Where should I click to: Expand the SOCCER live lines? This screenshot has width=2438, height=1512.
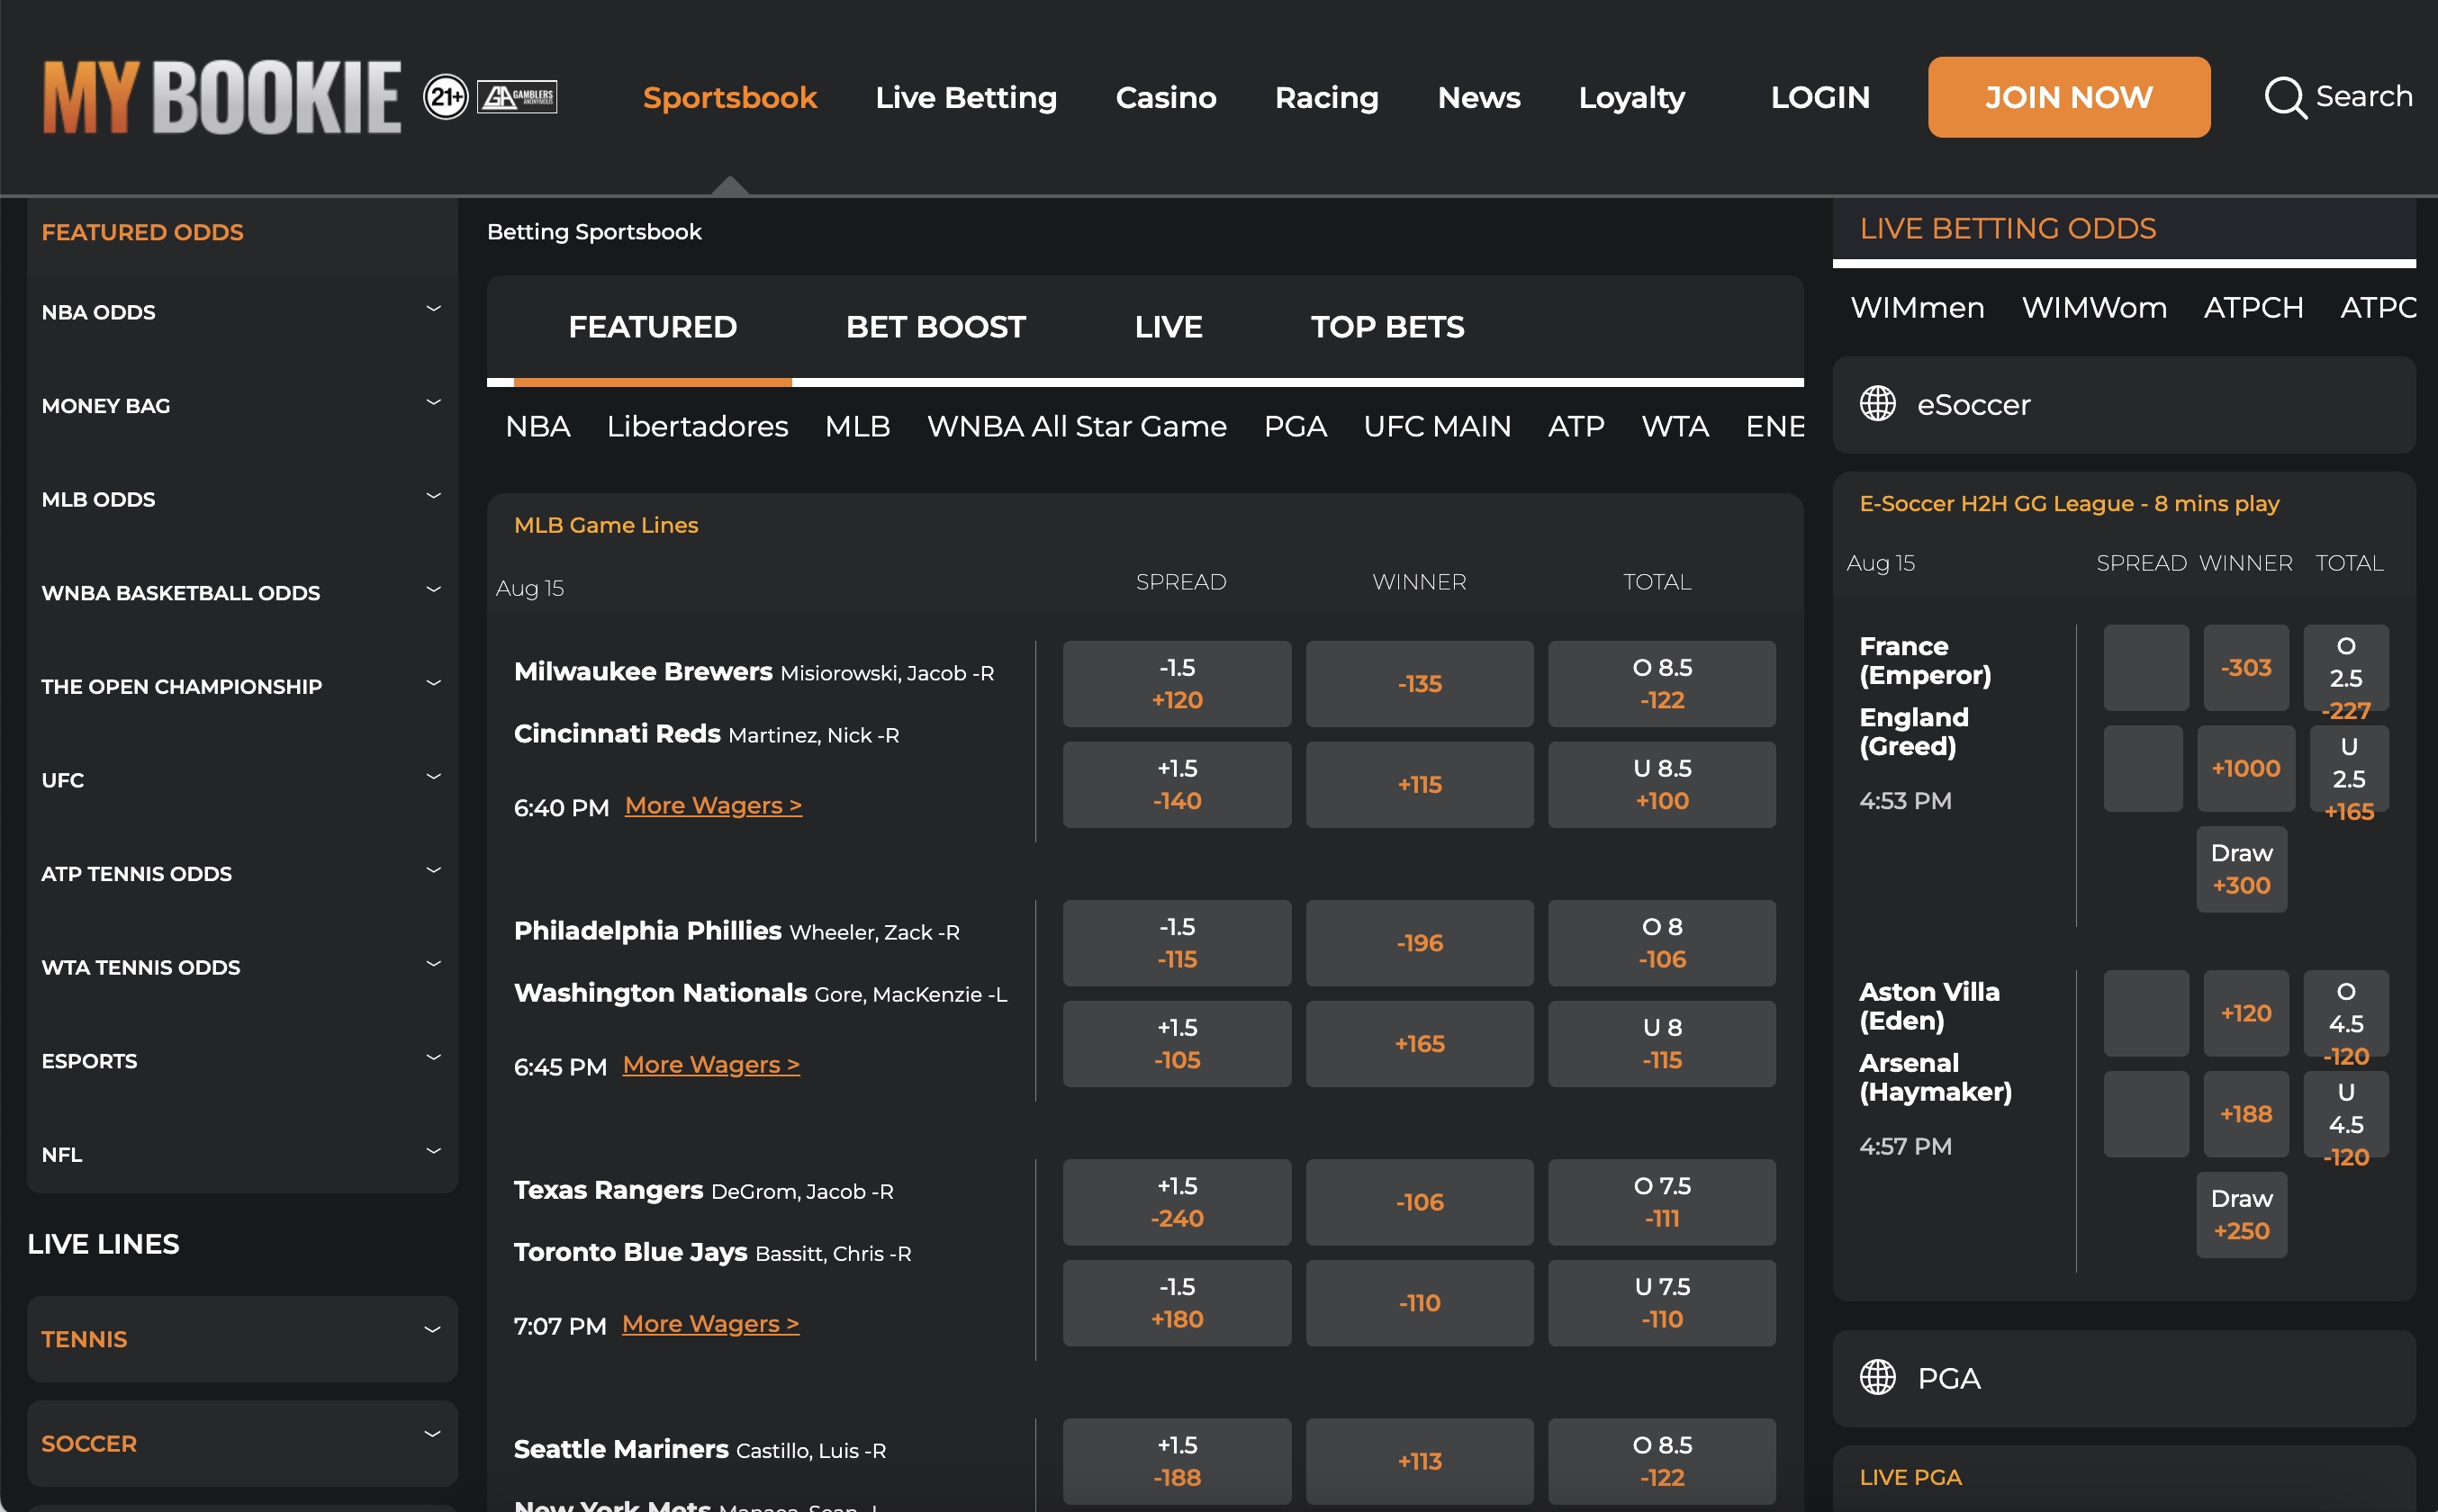[x=242, y=1443]
